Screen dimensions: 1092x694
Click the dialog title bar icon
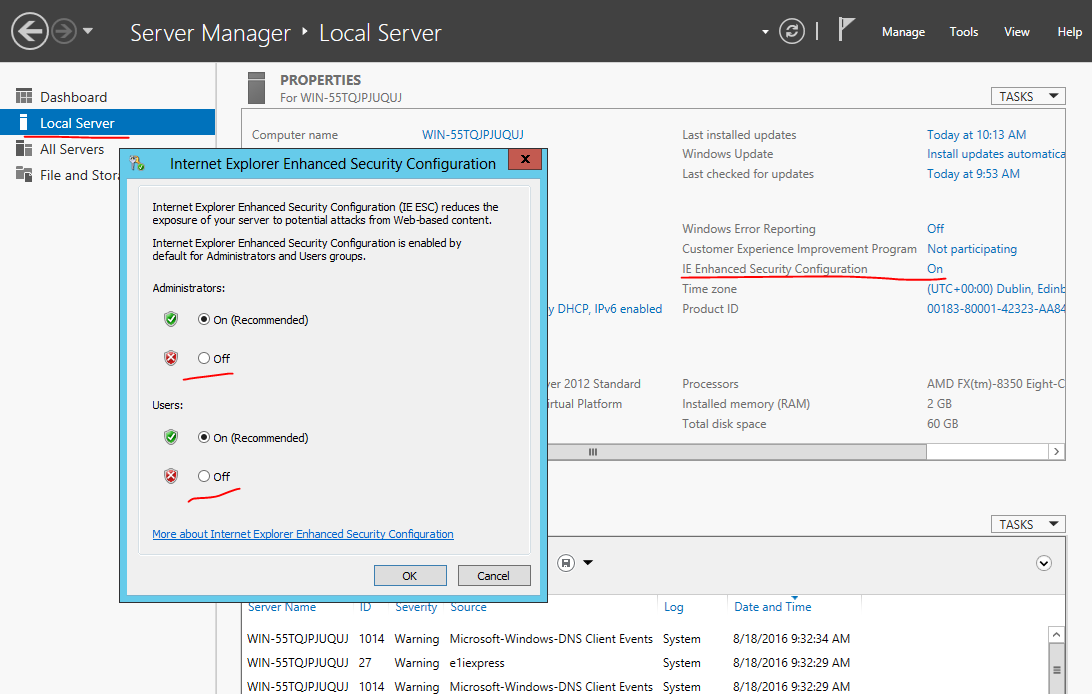137,164
